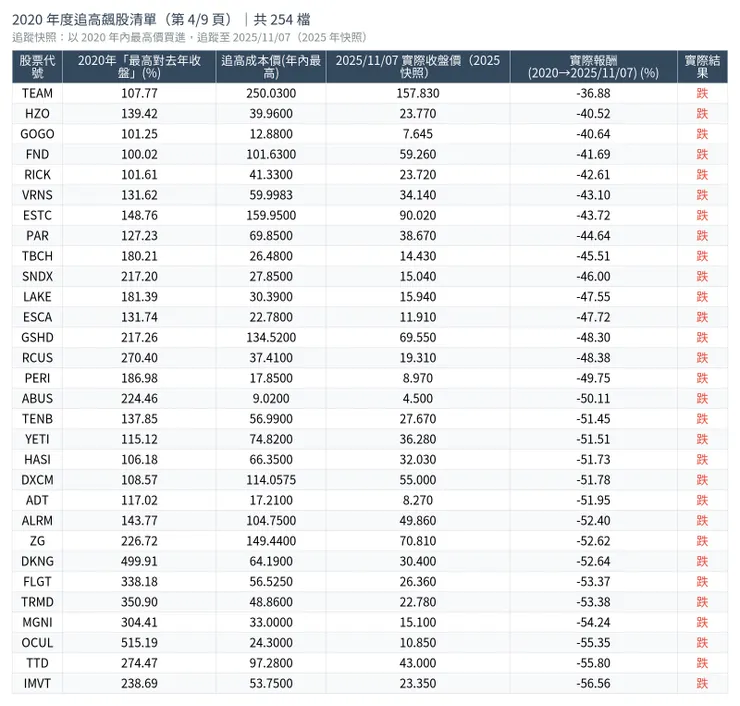Click the 114.0575 cost value for DXCM
The width and height of the screenshot is (740, 706).
pyautogui.click(x=271, y=479)
